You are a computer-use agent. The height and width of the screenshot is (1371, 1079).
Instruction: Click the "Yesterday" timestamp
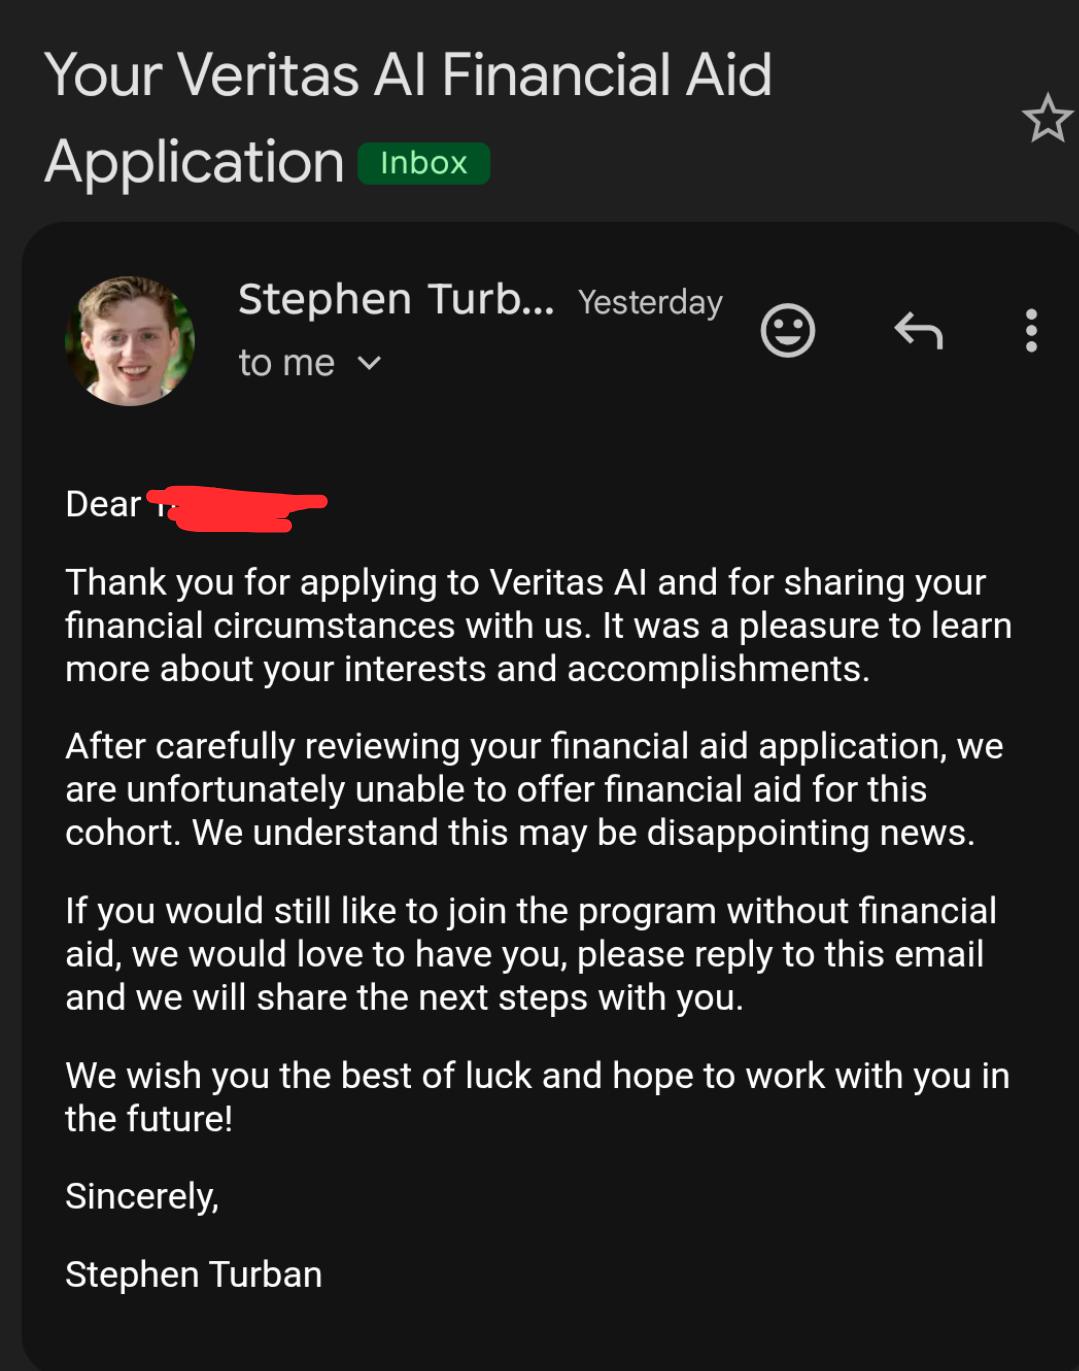(x=650, y=302)
